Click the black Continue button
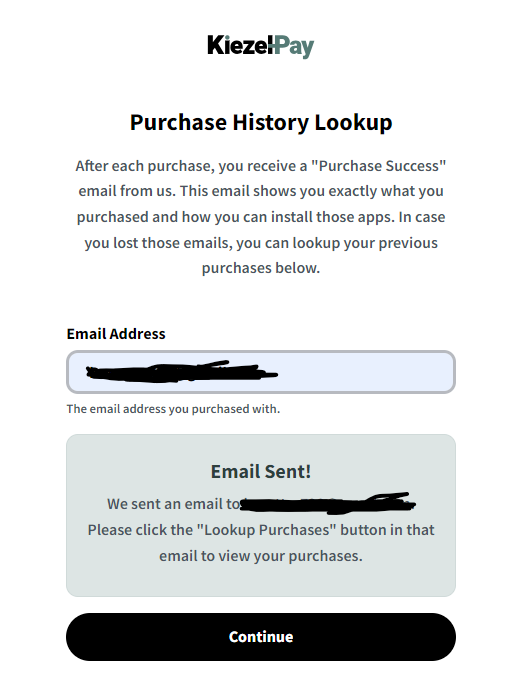Screen dimensions: 509x695 tap(261, 636)
